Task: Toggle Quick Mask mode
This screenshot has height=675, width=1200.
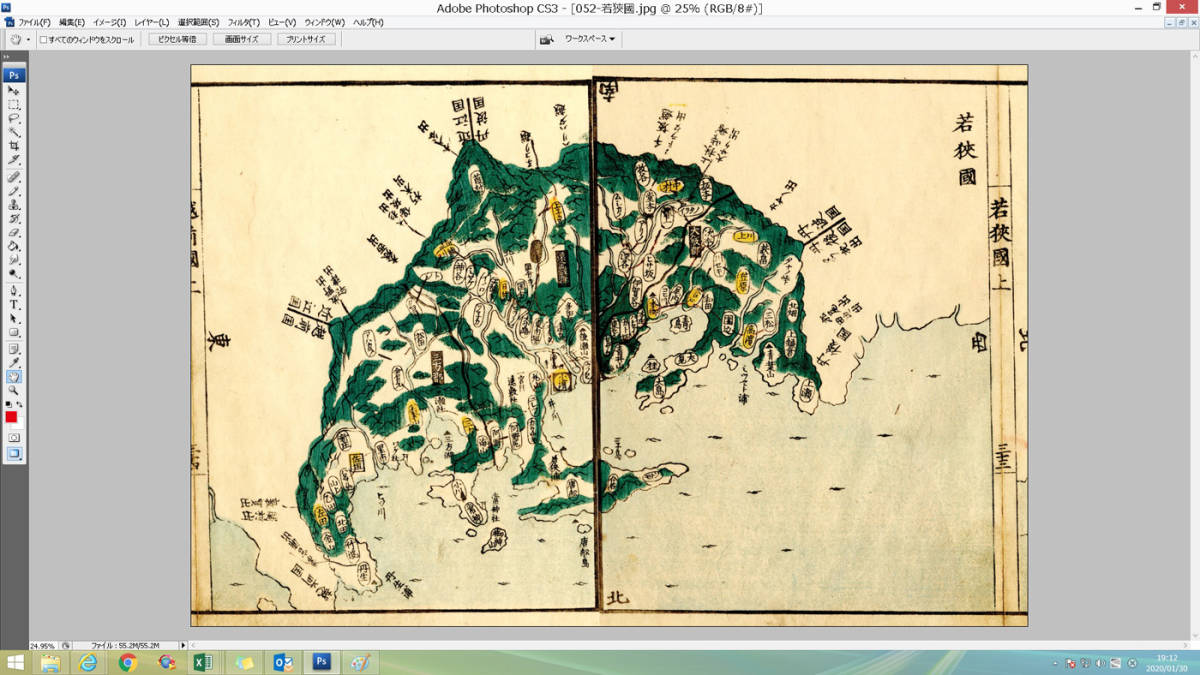Action: coord(14,438)
